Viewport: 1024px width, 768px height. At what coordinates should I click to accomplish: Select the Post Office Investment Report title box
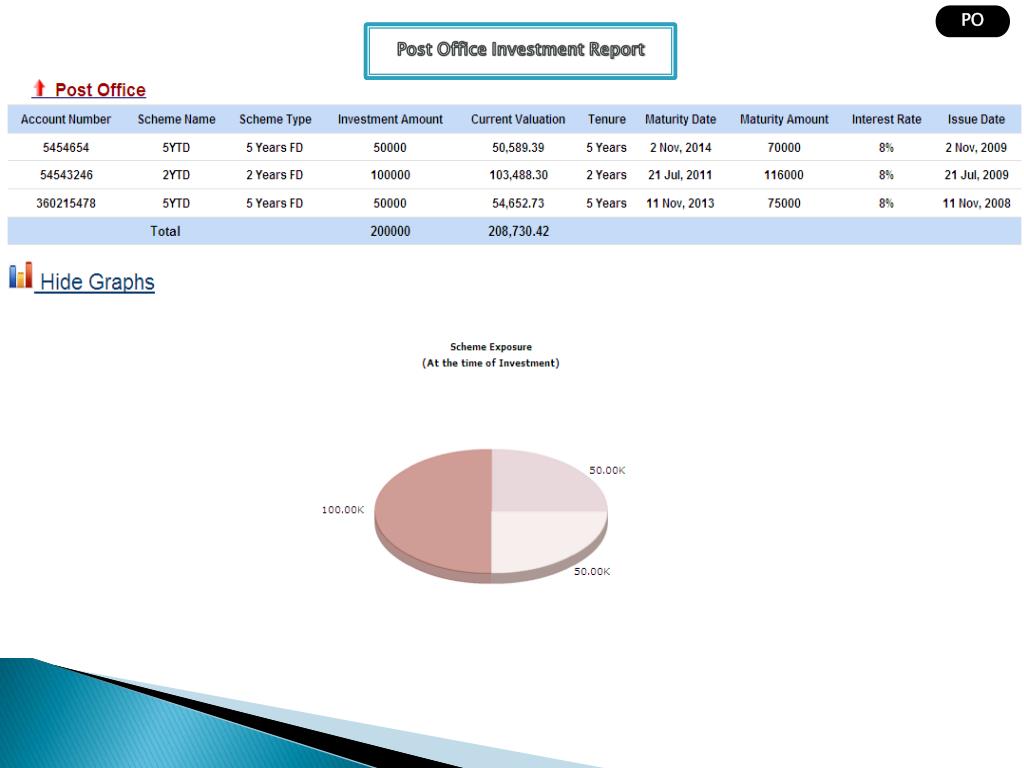[x=520, y=51]
